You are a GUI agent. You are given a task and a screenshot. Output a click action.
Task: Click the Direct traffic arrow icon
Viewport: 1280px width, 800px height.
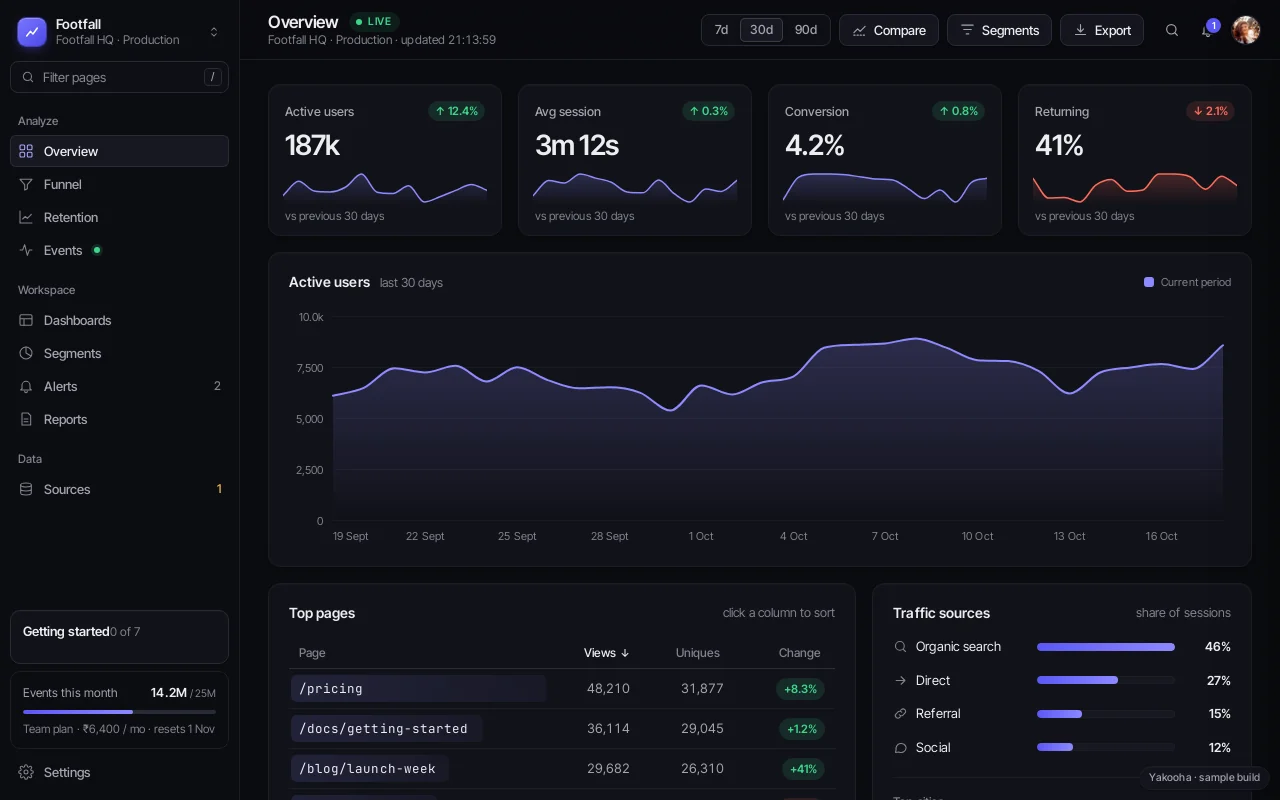point(900,681)
